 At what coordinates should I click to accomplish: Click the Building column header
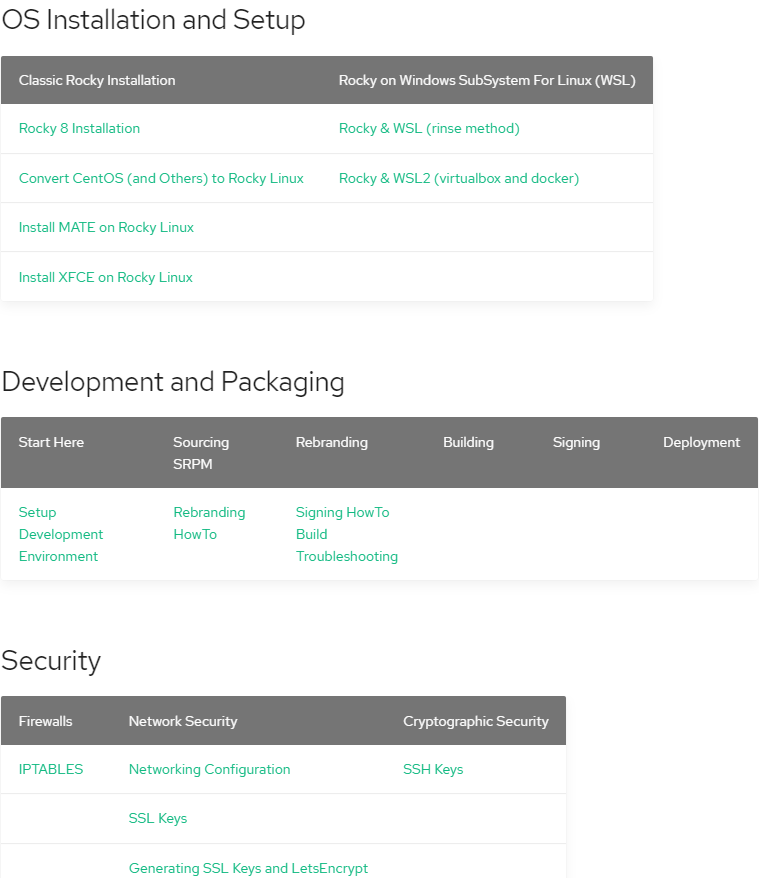coord(468,442)
